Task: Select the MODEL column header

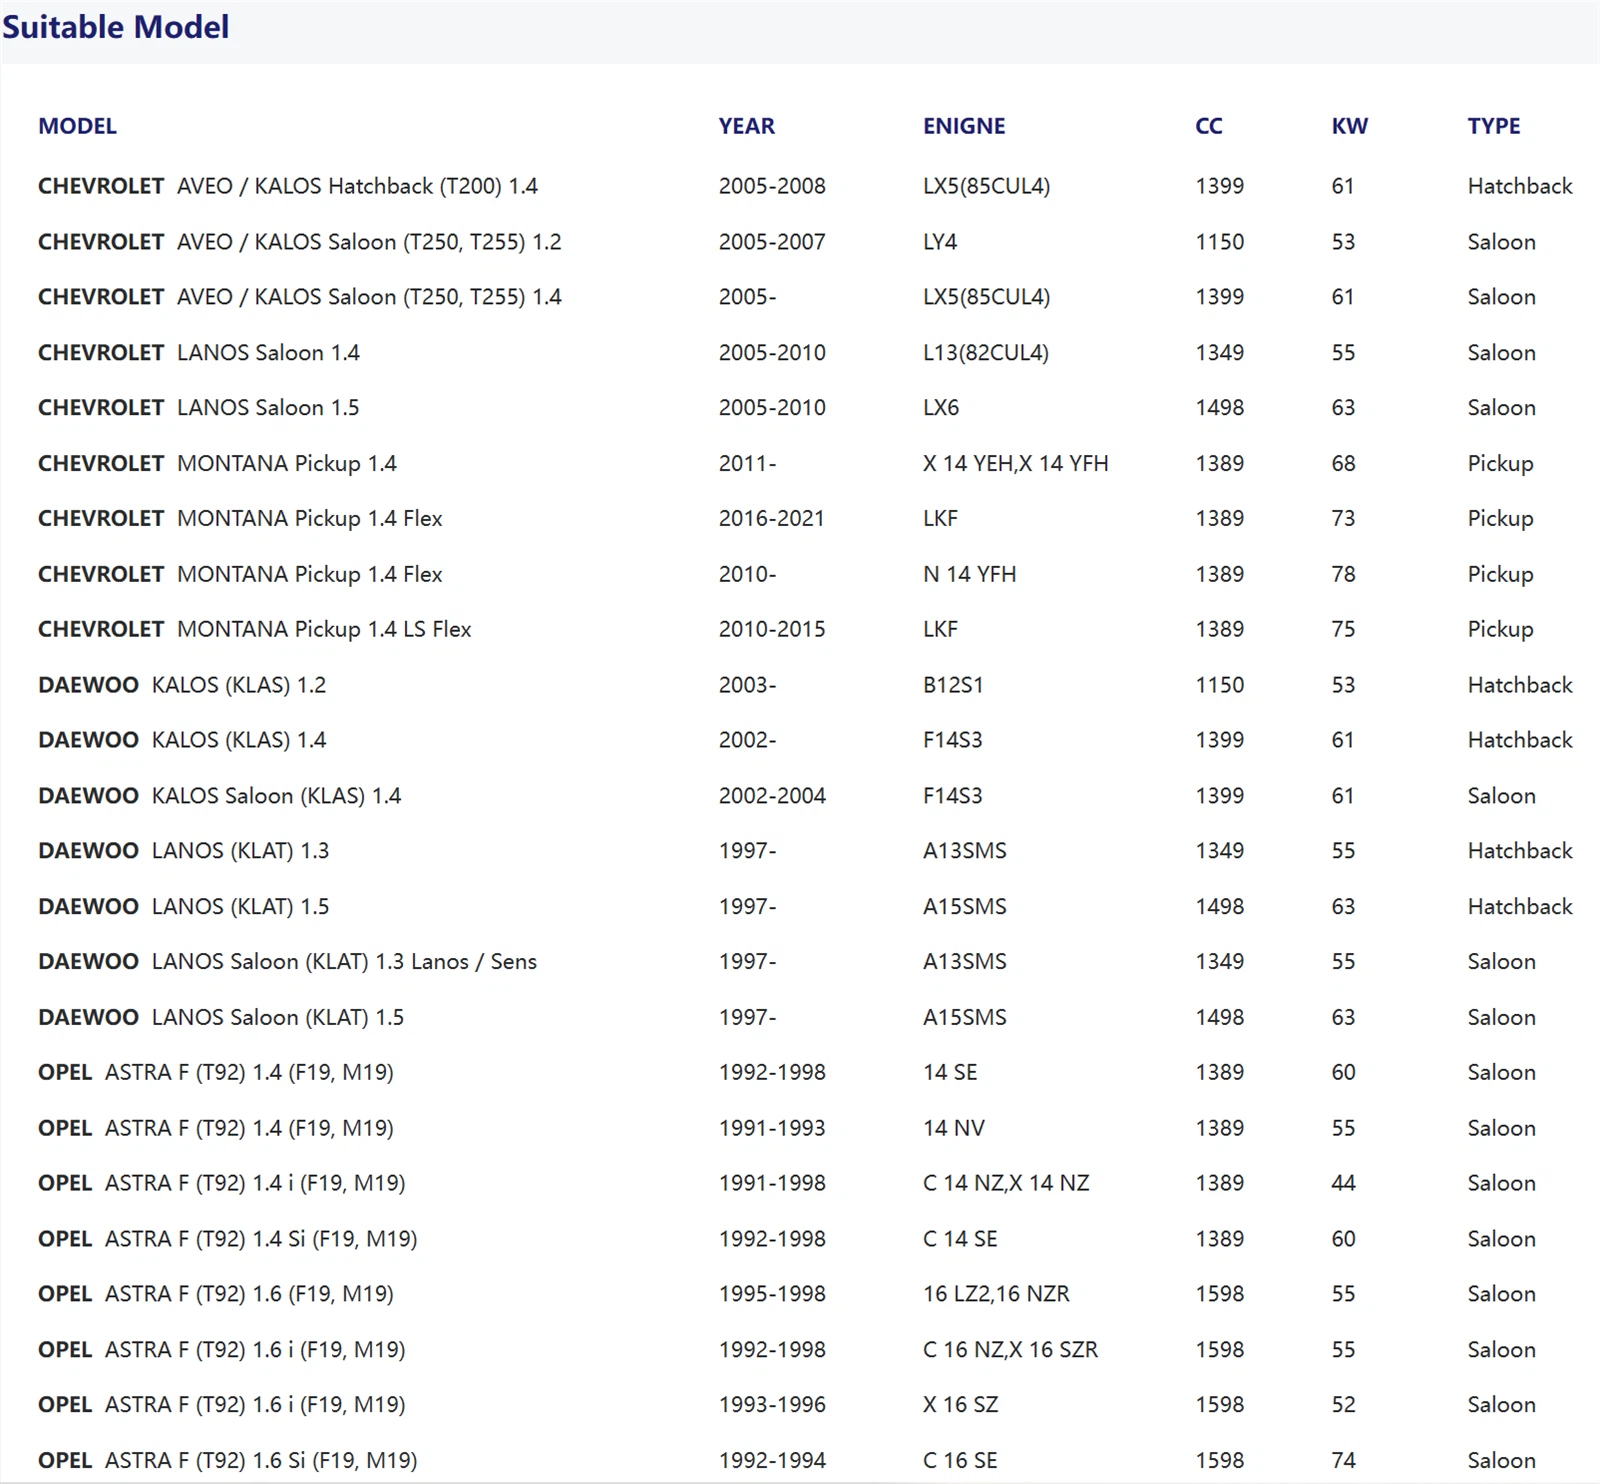Action: (x=77, y=126)
